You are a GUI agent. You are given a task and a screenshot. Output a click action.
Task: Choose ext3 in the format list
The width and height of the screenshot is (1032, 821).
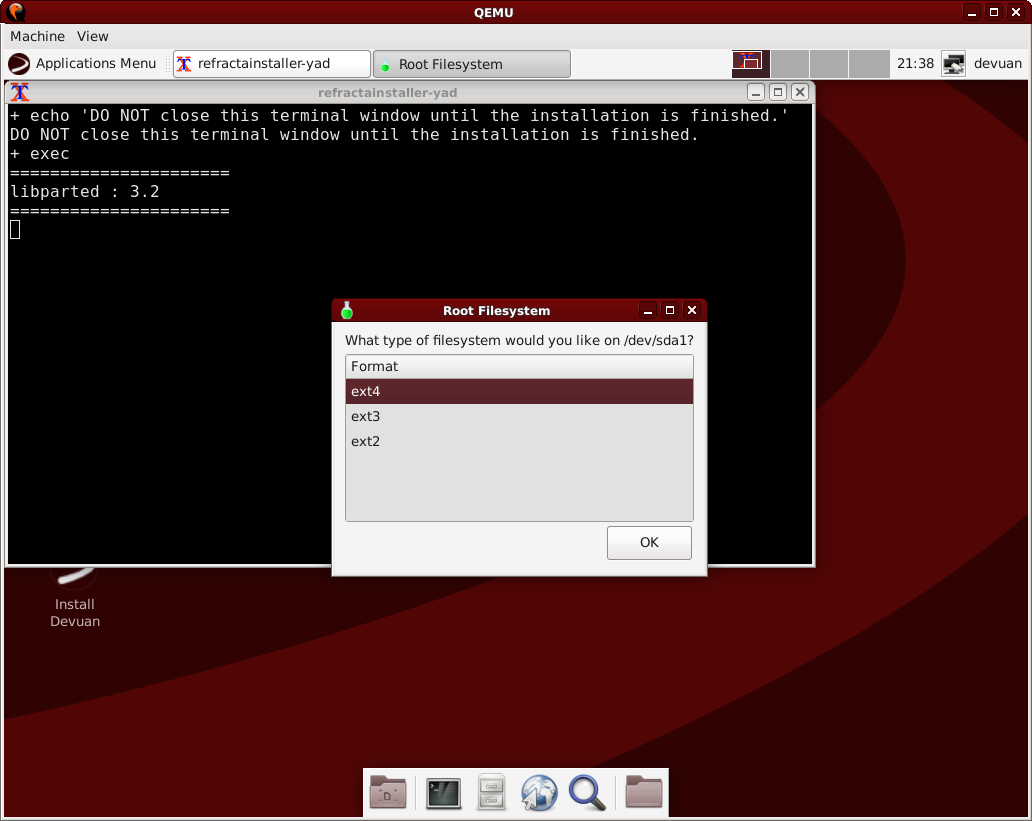(x=518, y=417)
